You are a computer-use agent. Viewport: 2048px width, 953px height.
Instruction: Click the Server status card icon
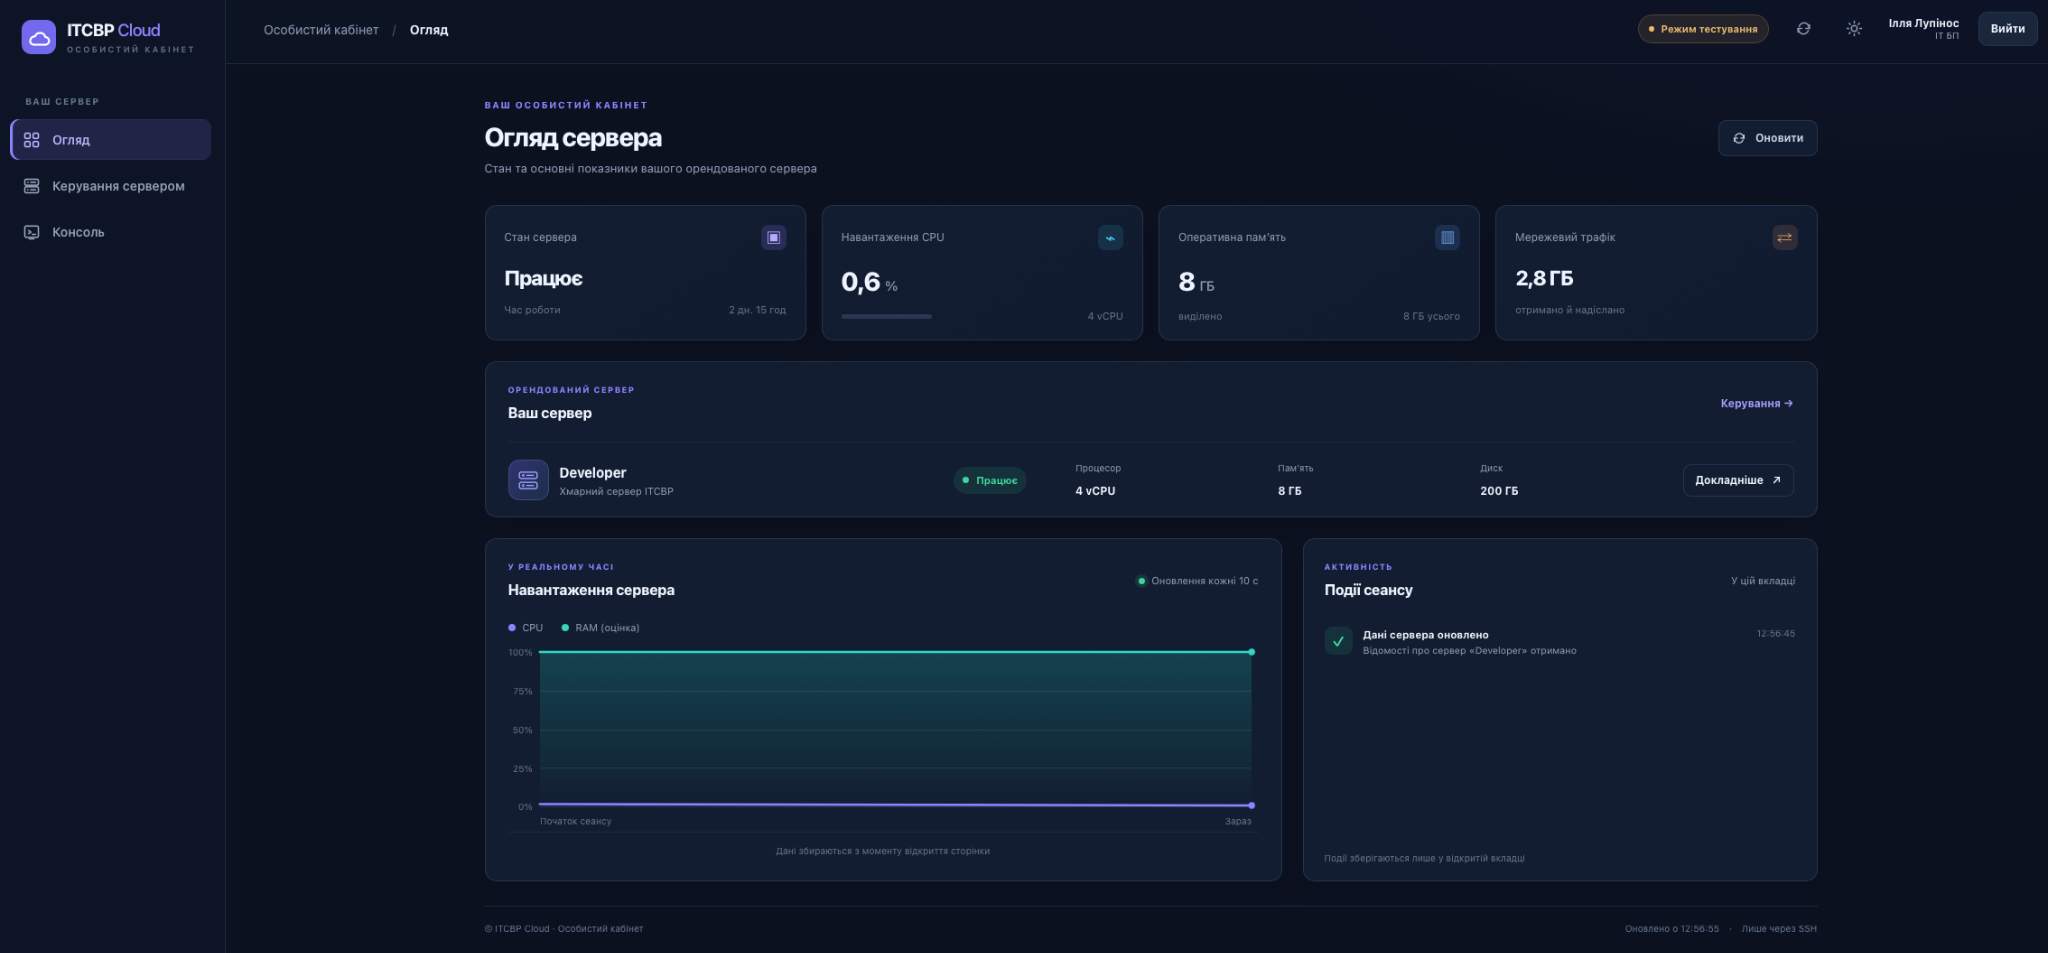point(773,237)
